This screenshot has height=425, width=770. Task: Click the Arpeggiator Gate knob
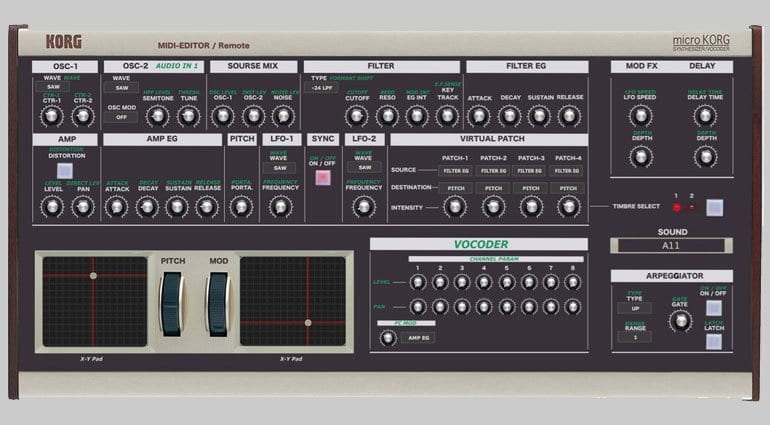(x=680, y=321)
